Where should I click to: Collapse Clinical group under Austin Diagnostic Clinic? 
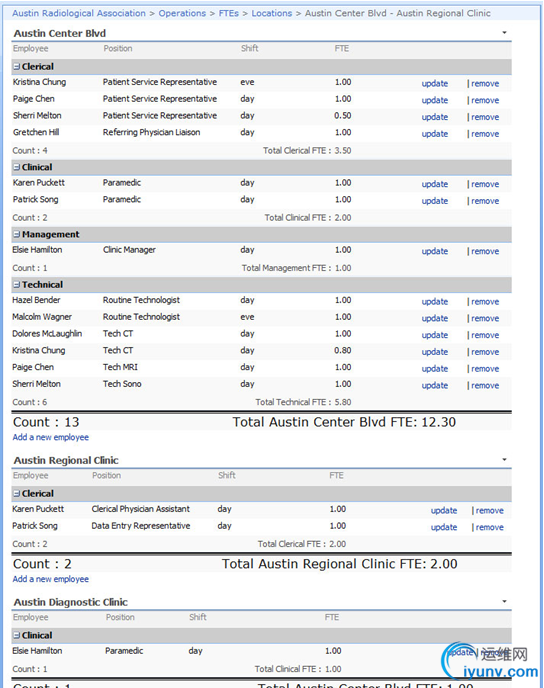click(x=17, y=635)
